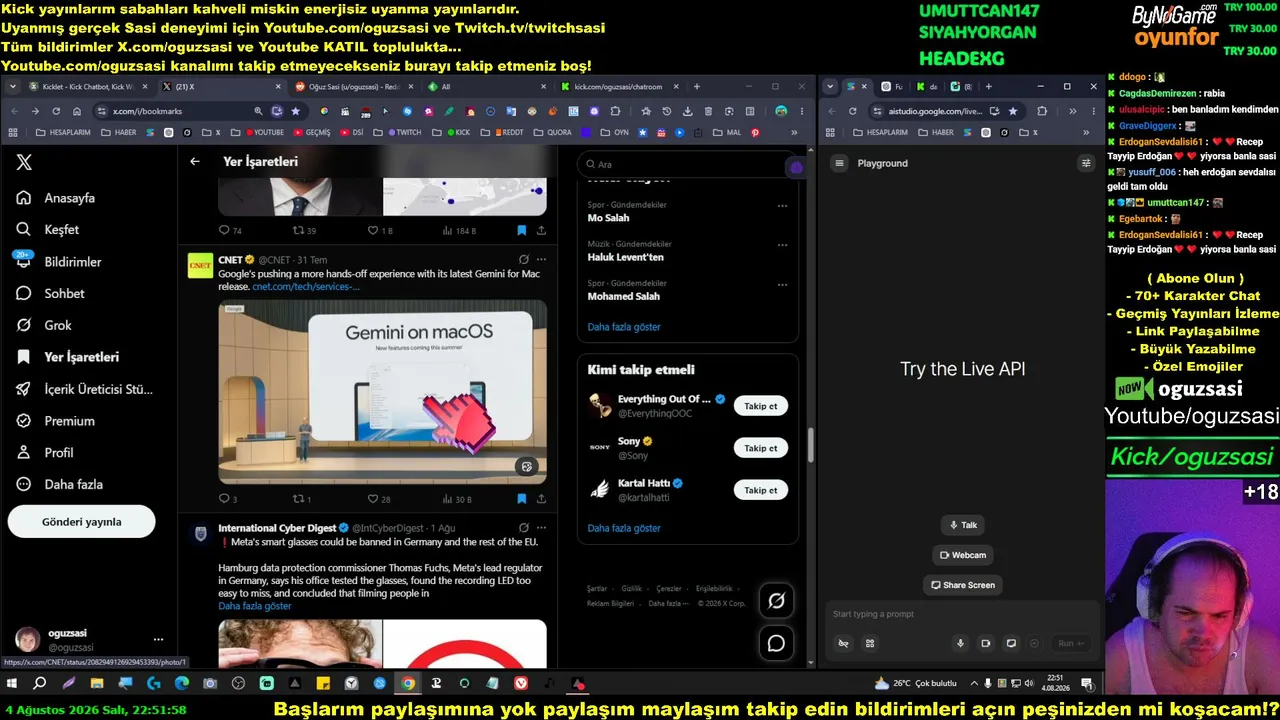Toggle the AI Studio sidebar hamburger menu

pyautogui.click(x=840, y=163)
